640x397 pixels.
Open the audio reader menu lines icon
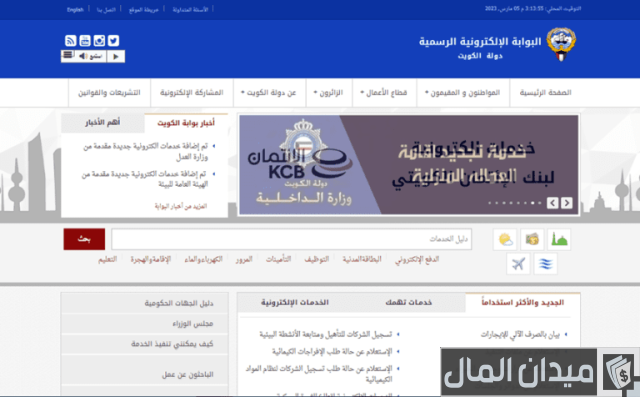[68, 55]
